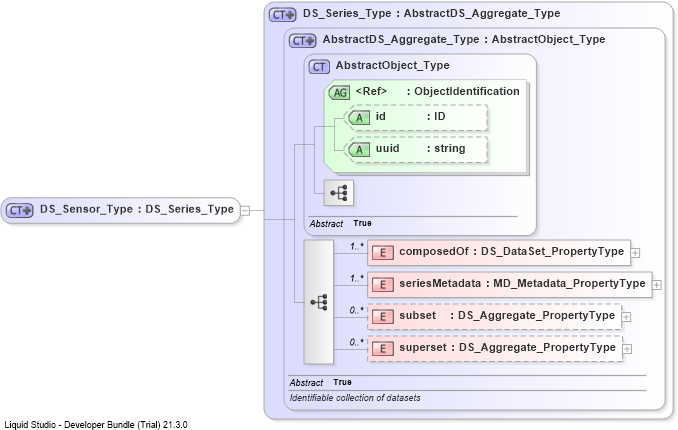Click the Liquid Studio Developer Bundle footer text
This screenshot has height=430, width=678.
(x=96, y=424)
